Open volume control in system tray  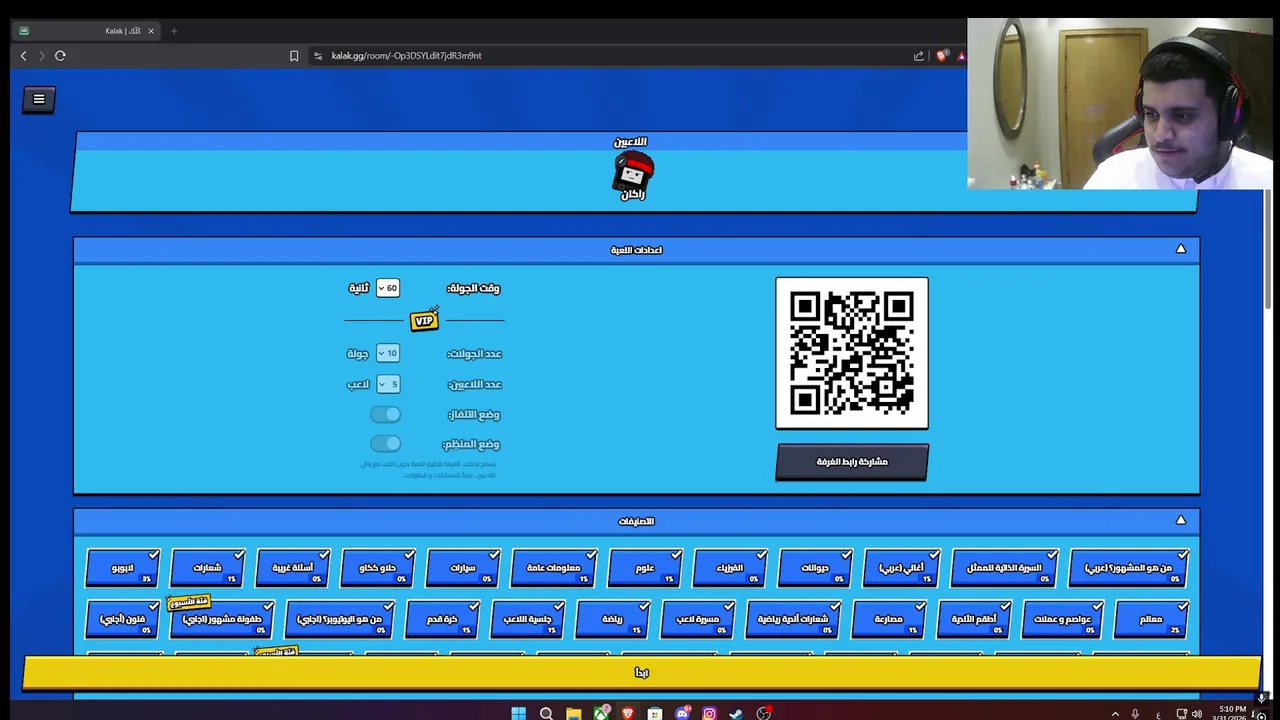pos(1197,713)
